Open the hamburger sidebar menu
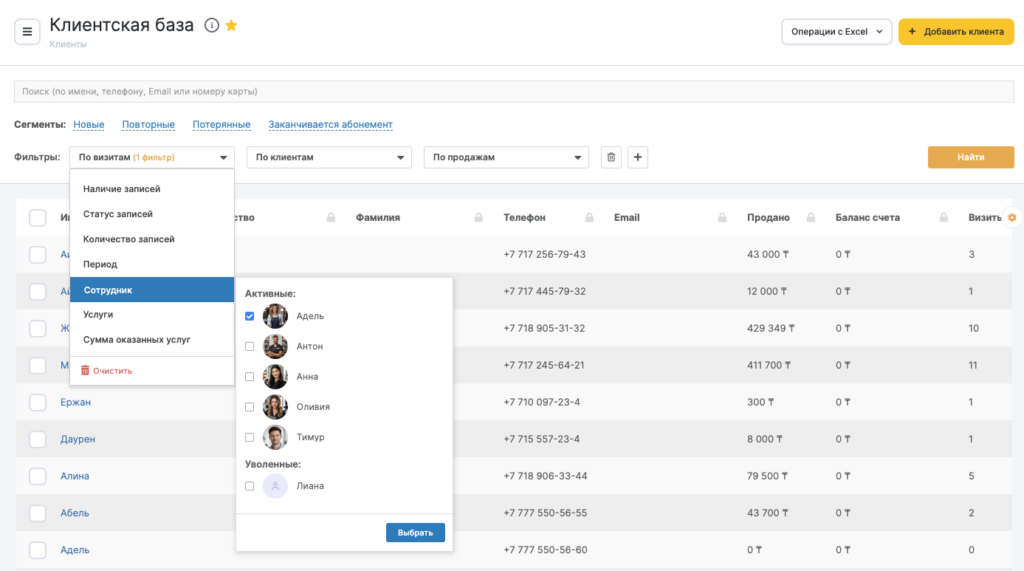Screen dimensions: 1024x571 (27, 32)
